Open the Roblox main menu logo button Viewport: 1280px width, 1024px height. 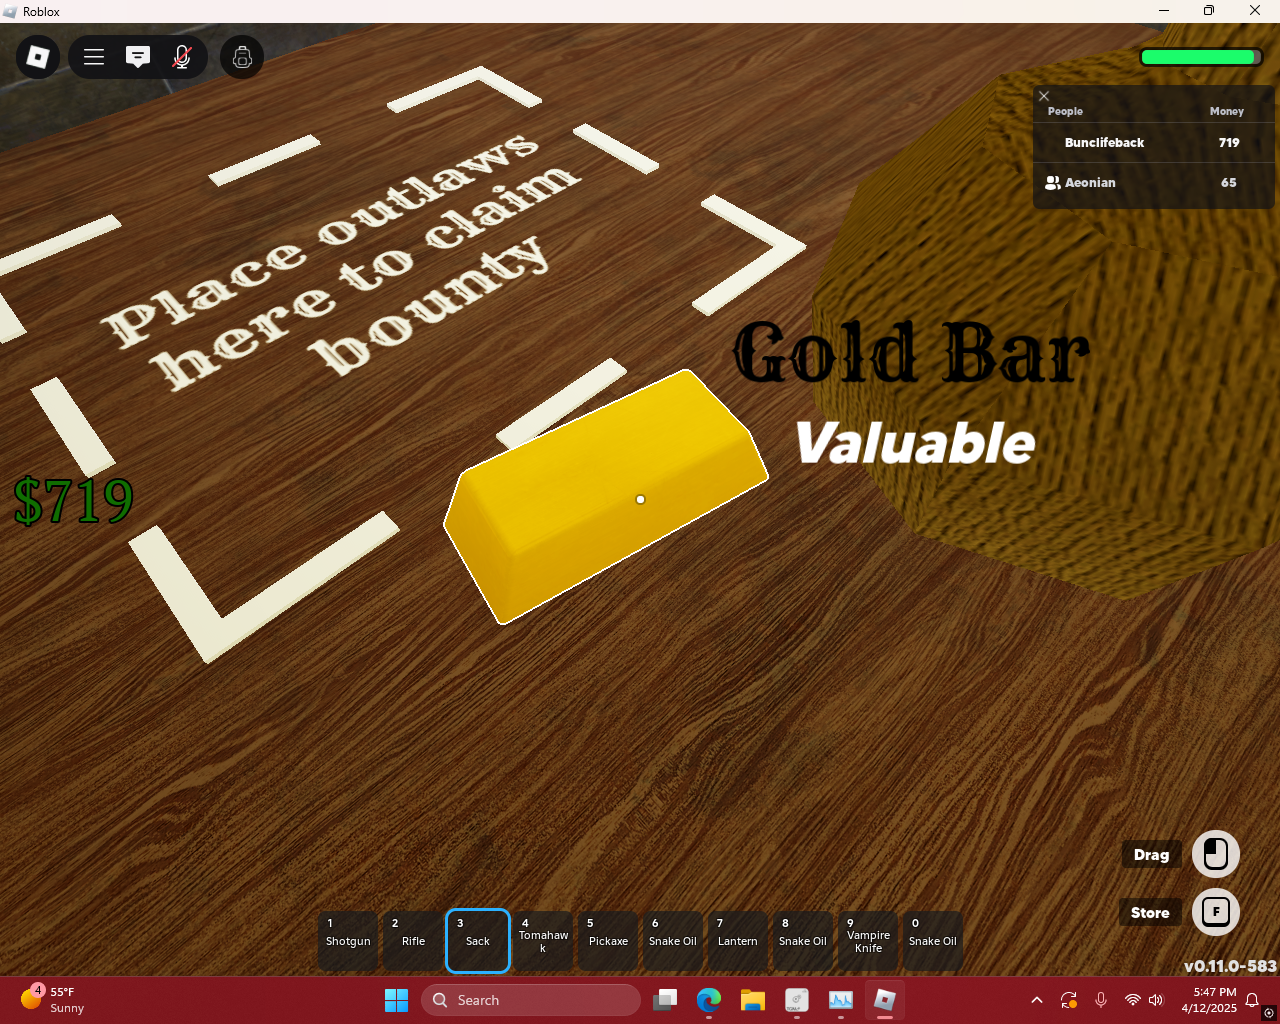[x=38, y=57]
